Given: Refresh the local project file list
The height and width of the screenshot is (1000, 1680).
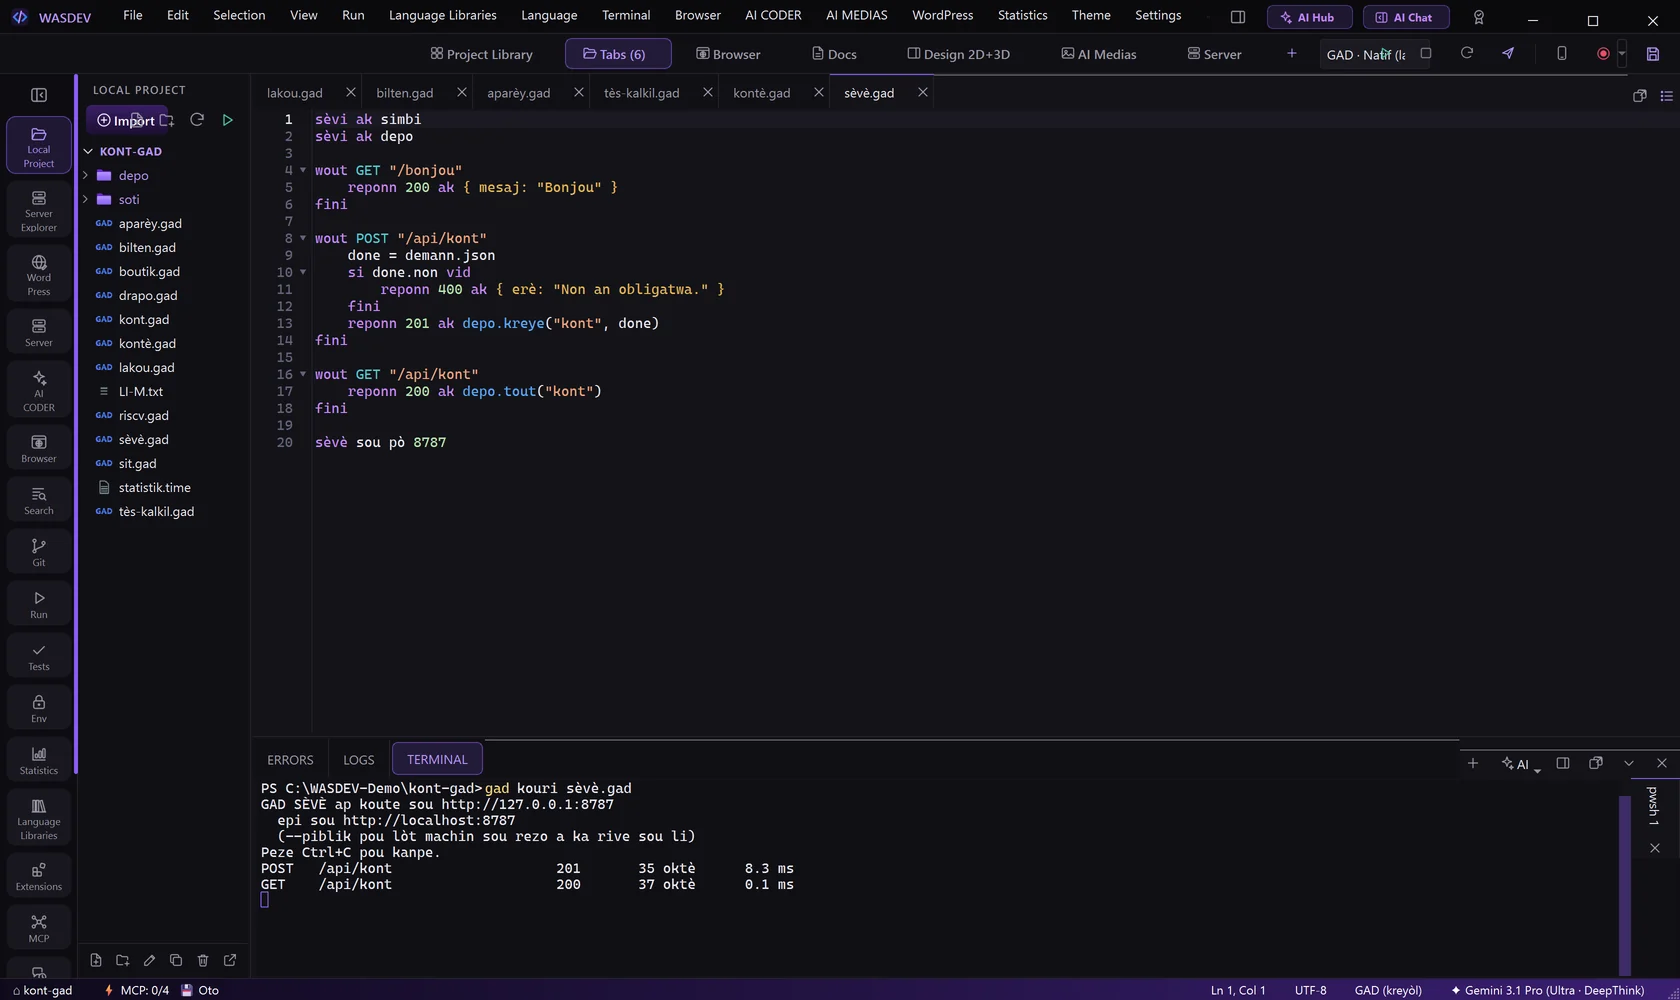Looking at the screenshot, I should coord(197,120).
